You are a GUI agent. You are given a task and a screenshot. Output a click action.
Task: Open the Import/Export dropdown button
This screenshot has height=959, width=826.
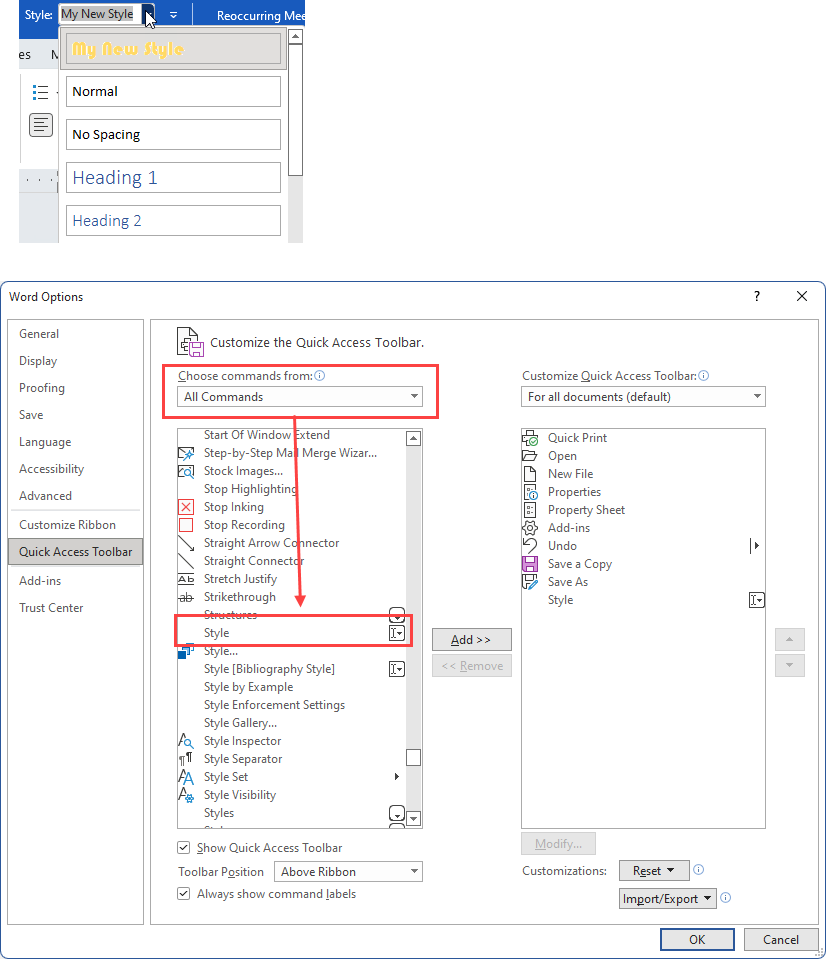[x=668, y=898]
